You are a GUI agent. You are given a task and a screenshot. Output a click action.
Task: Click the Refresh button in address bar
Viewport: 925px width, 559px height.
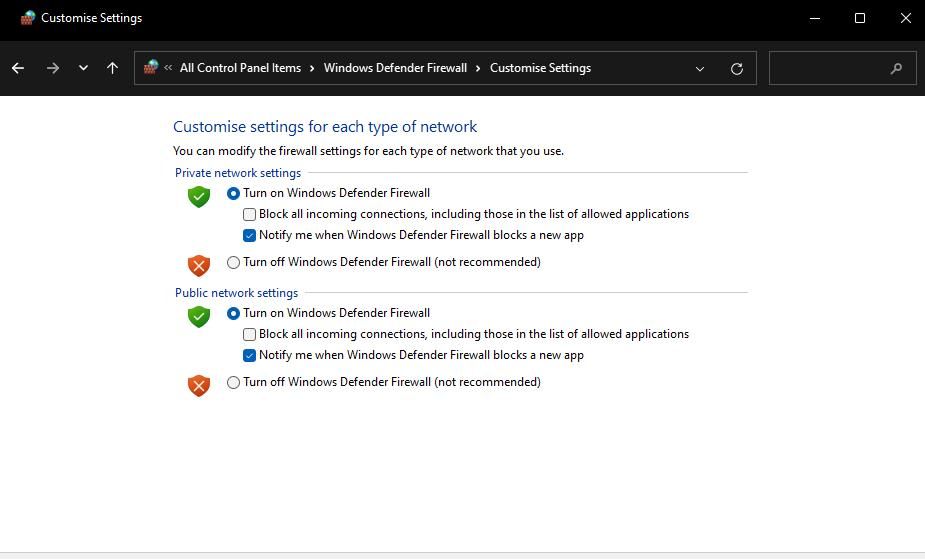click(737, 69)
